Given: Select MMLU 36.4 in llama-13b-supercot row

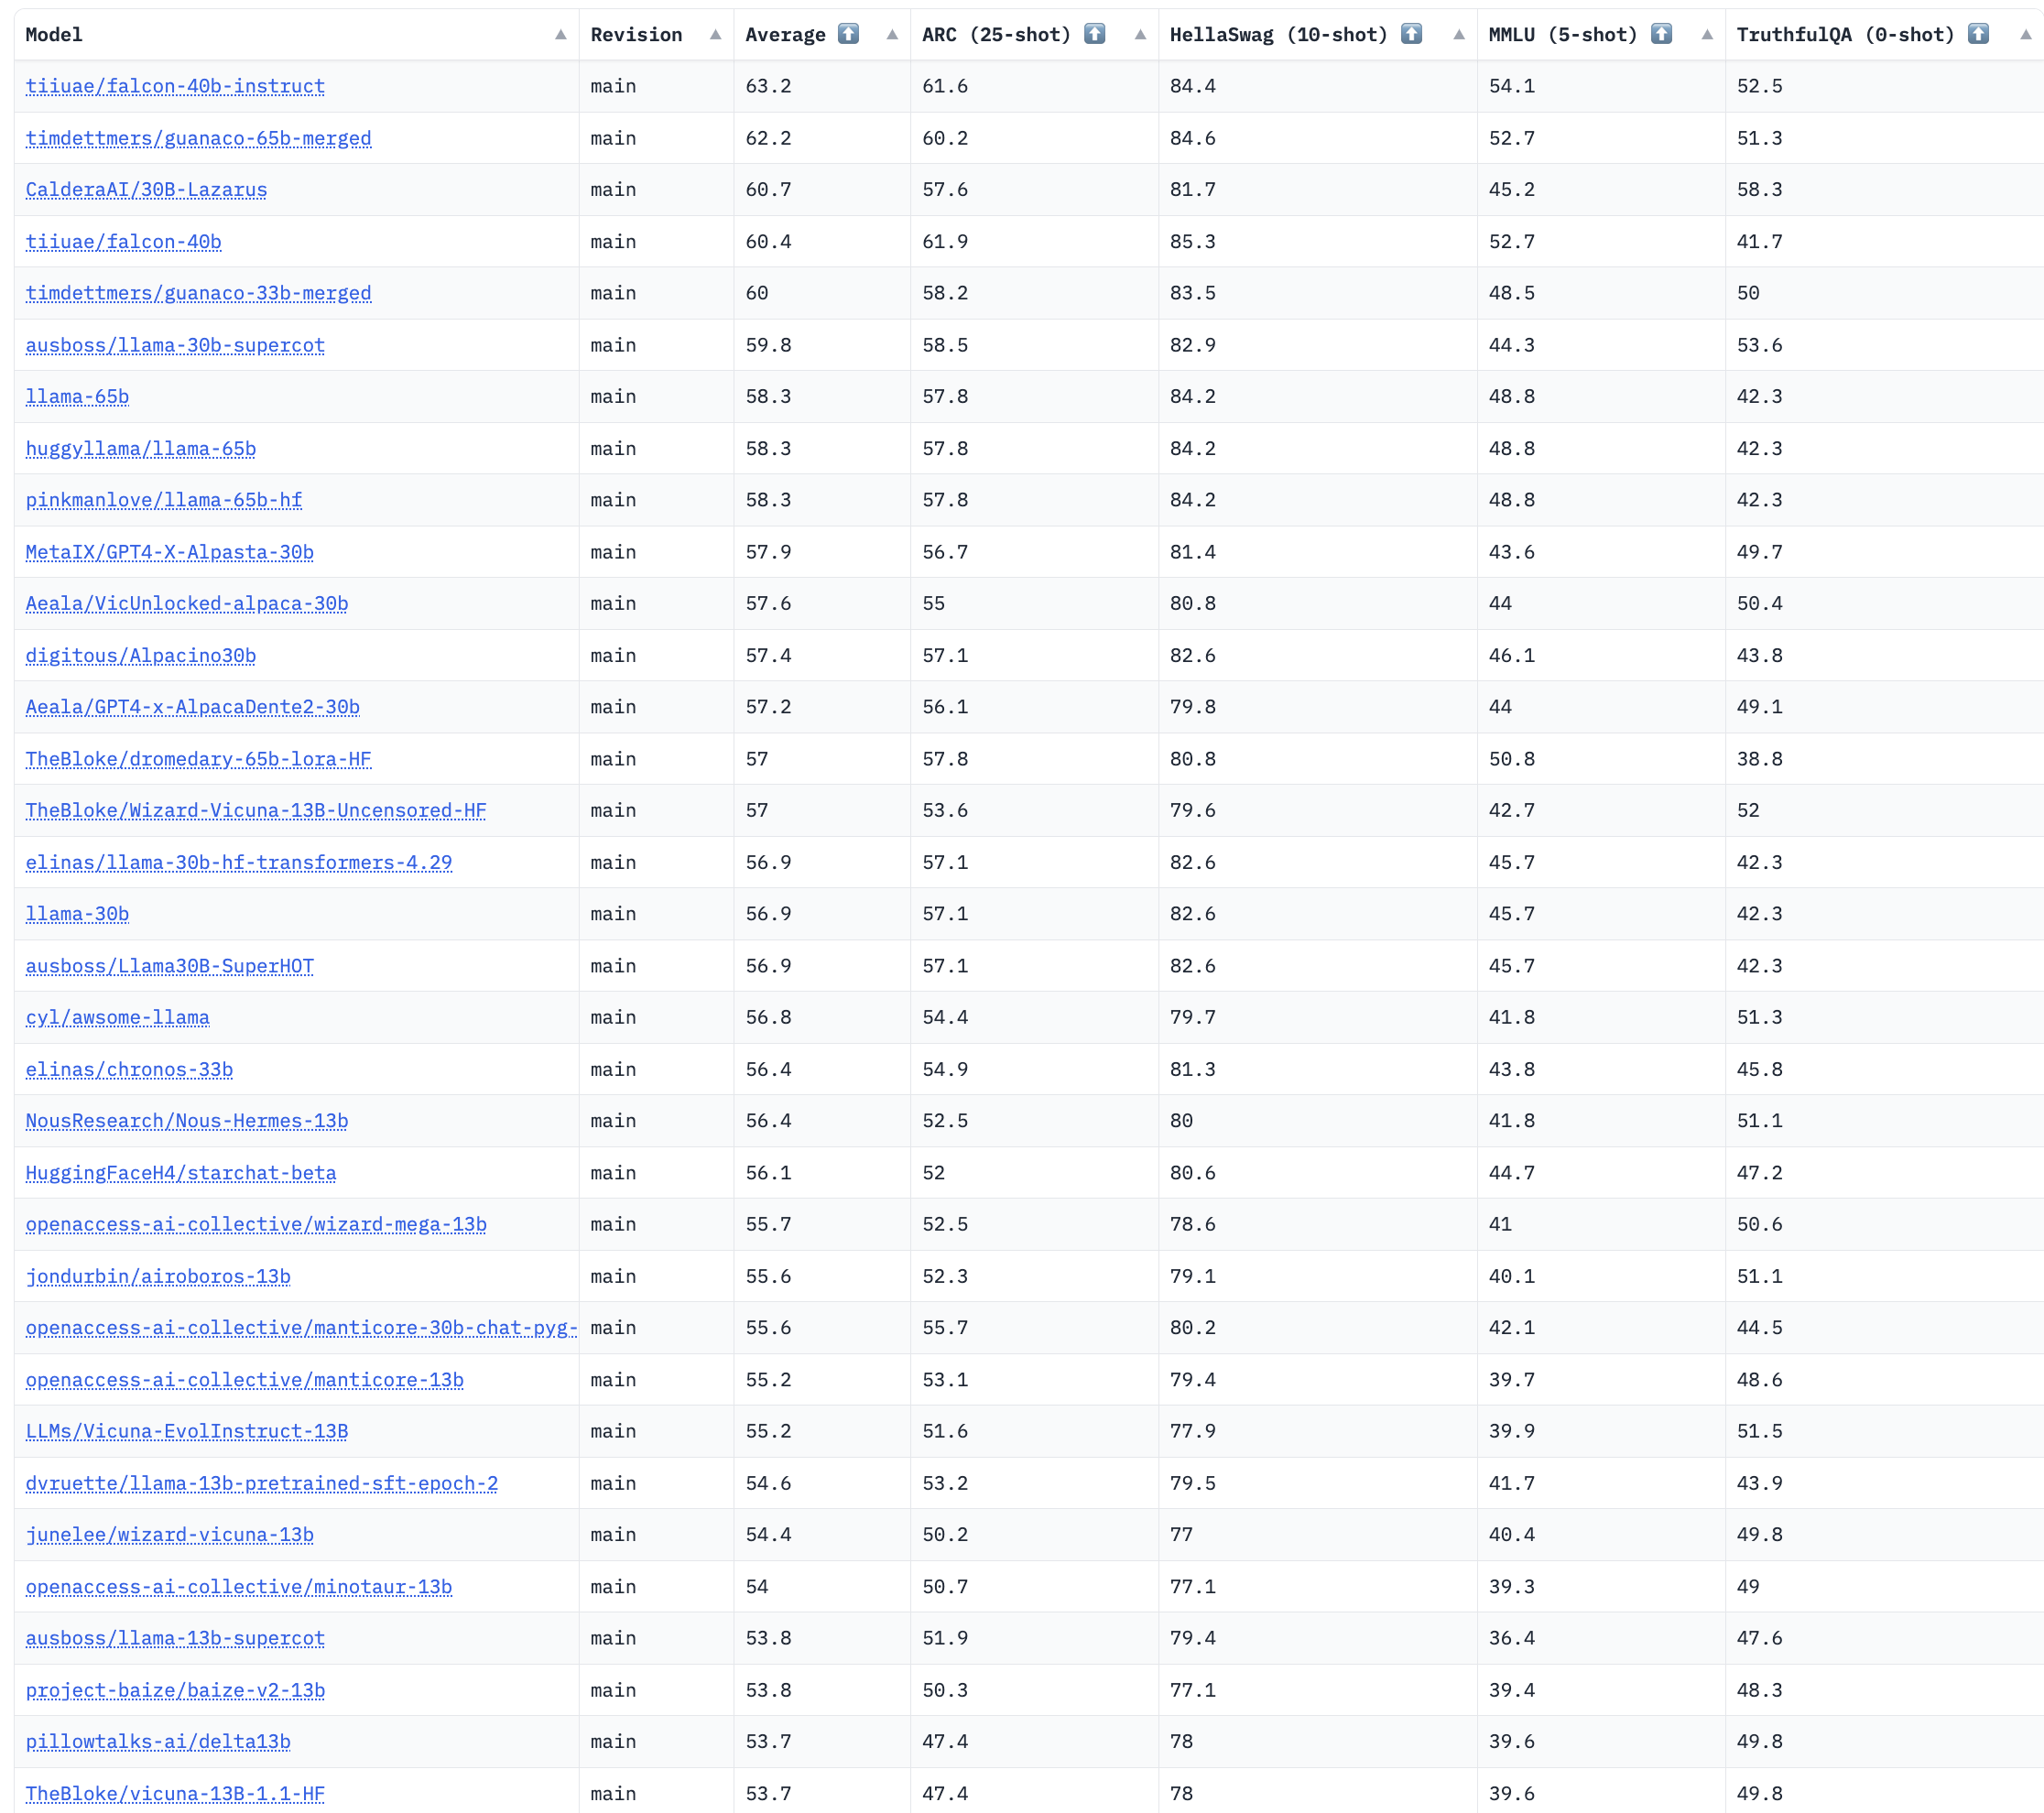Looking at the screenshot, I should 1511,1639.
